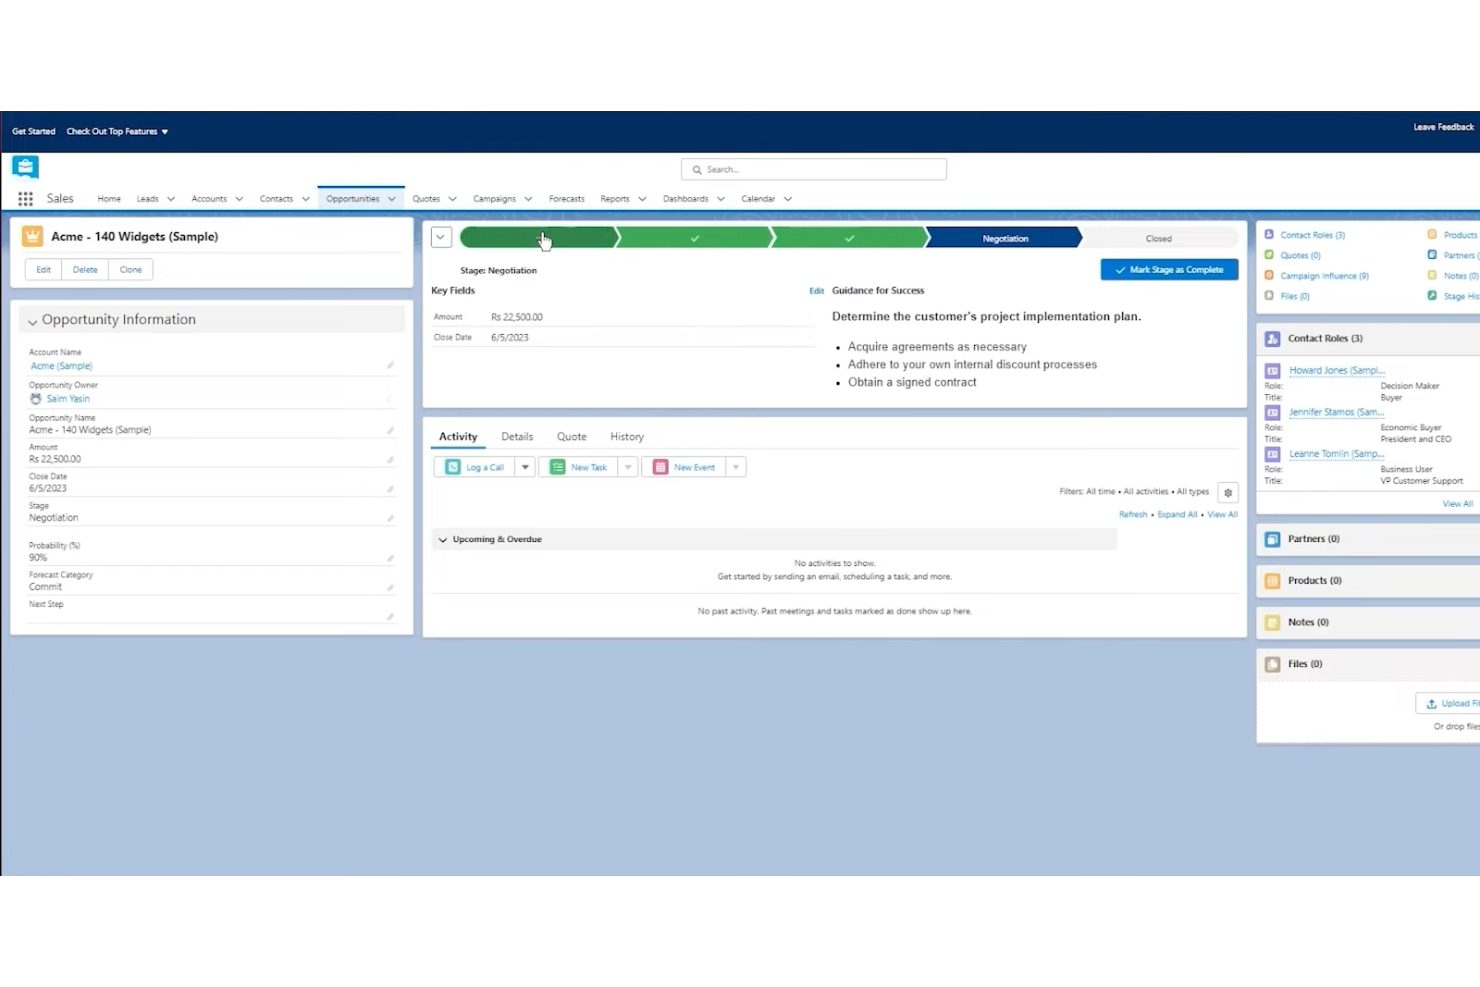This screenshot has width=1480, height=987.
Task: Select first completed stage in path
Action: point(538,238)
